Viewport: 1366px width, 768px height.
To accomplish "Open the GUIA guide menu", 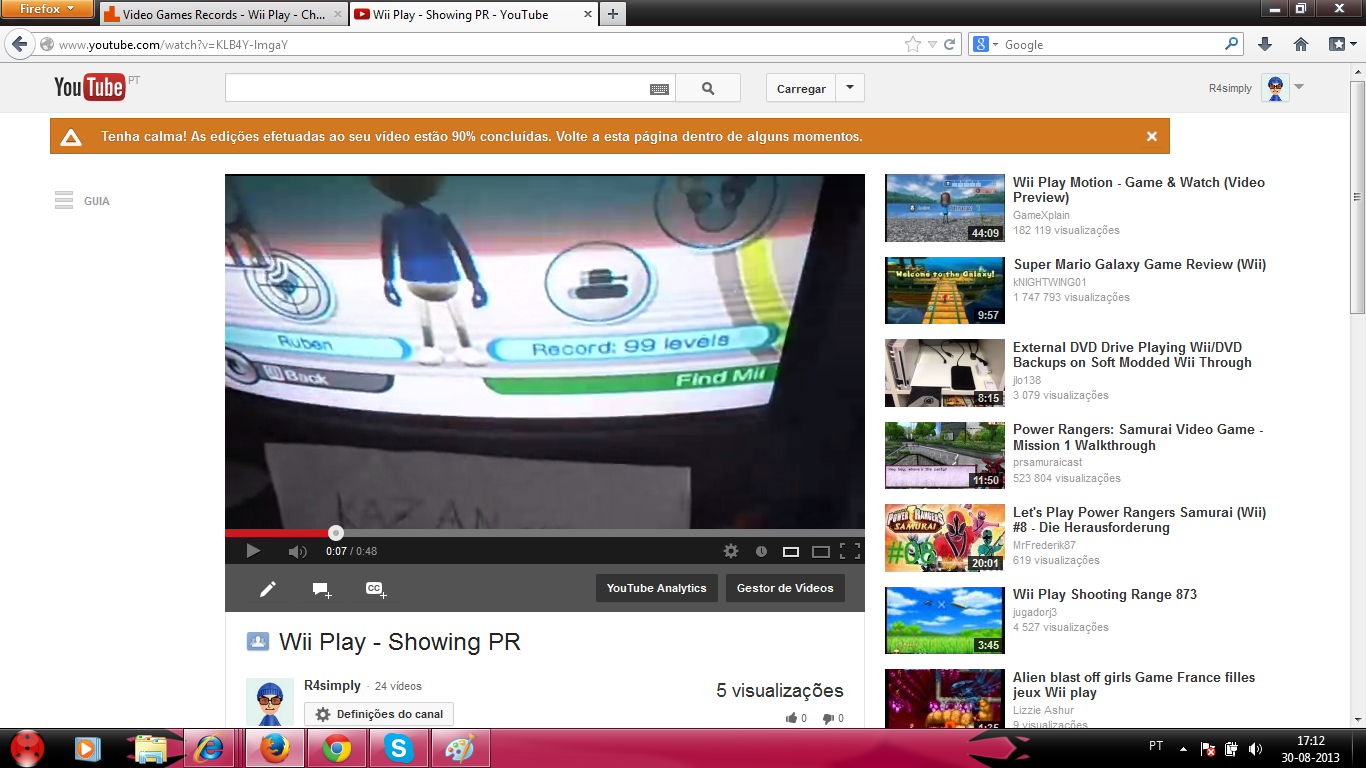I will 82,201.
